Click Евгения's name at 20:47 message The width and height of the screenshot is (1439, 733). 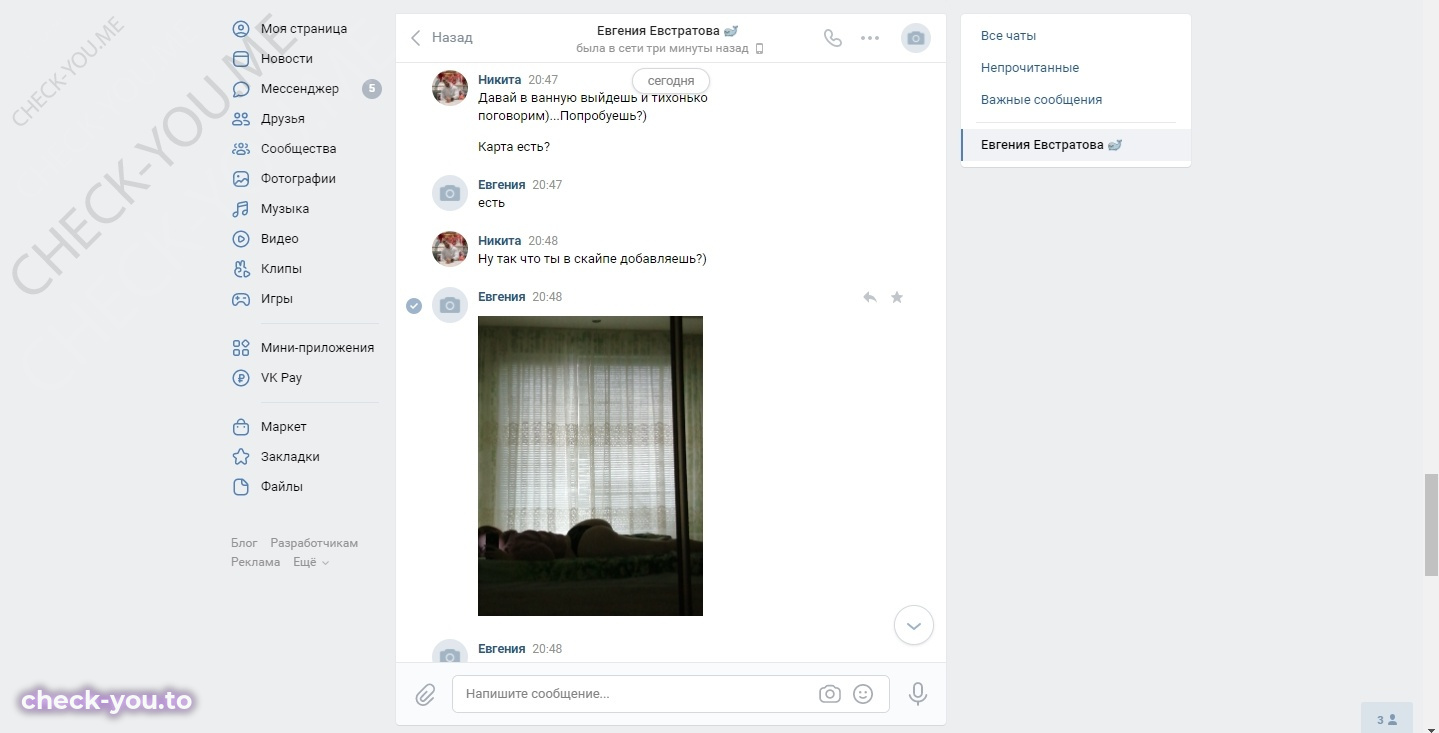tap(501, 185)
